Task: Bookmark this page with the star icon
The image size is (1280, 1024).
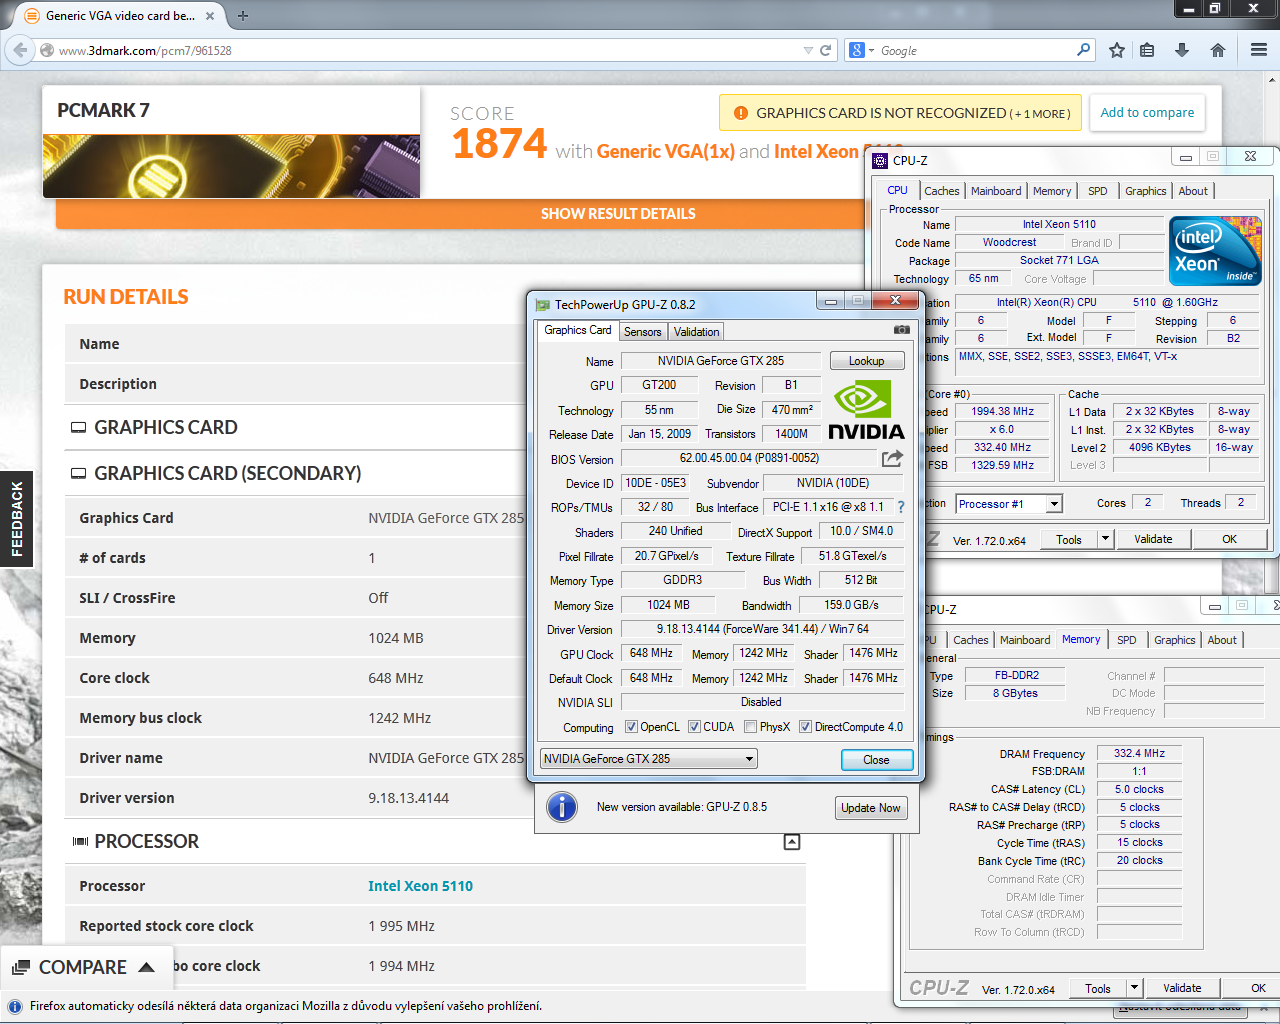Action: pyautogui.click(x=1117, y=50)
